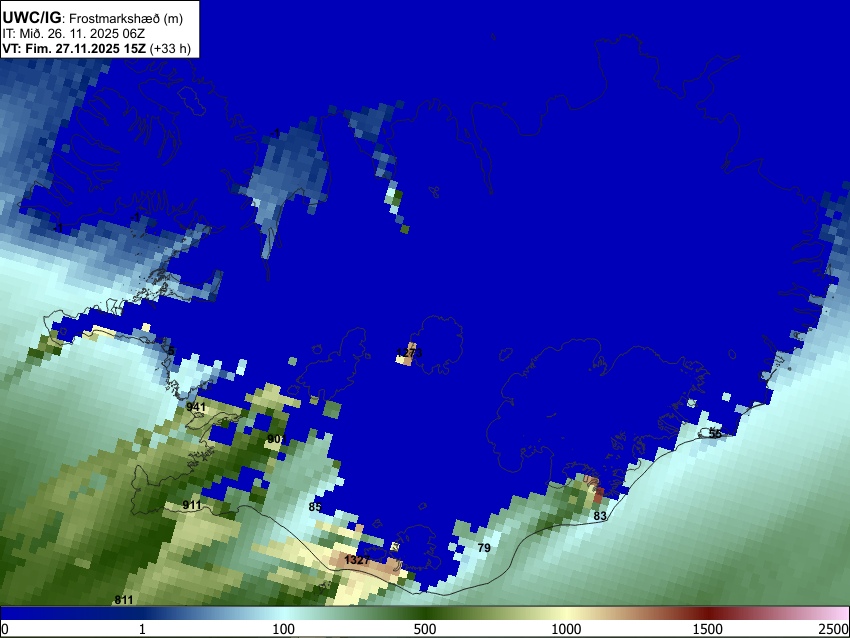The image size is (850, 638).
Task: Click the map value 1273
Action: click(x=409, y=353)
